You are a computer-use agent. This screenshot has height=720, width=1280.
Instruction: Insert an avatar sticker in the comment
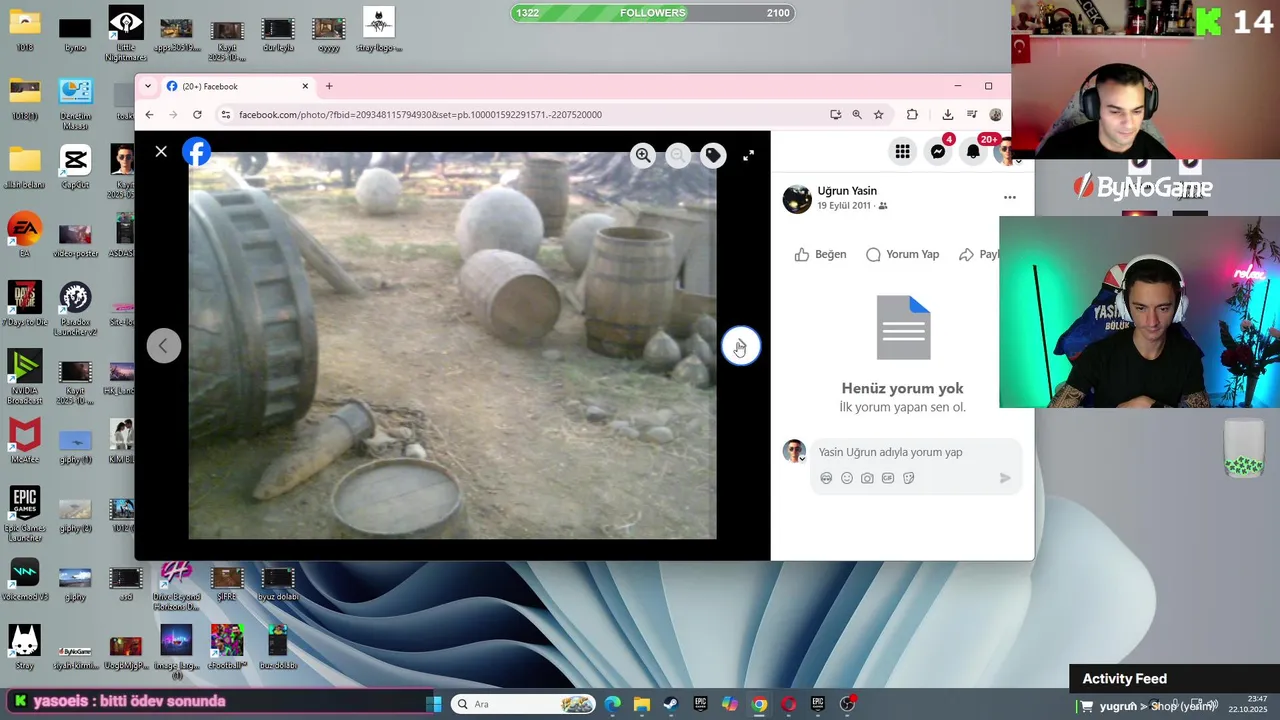coord(826,478)
